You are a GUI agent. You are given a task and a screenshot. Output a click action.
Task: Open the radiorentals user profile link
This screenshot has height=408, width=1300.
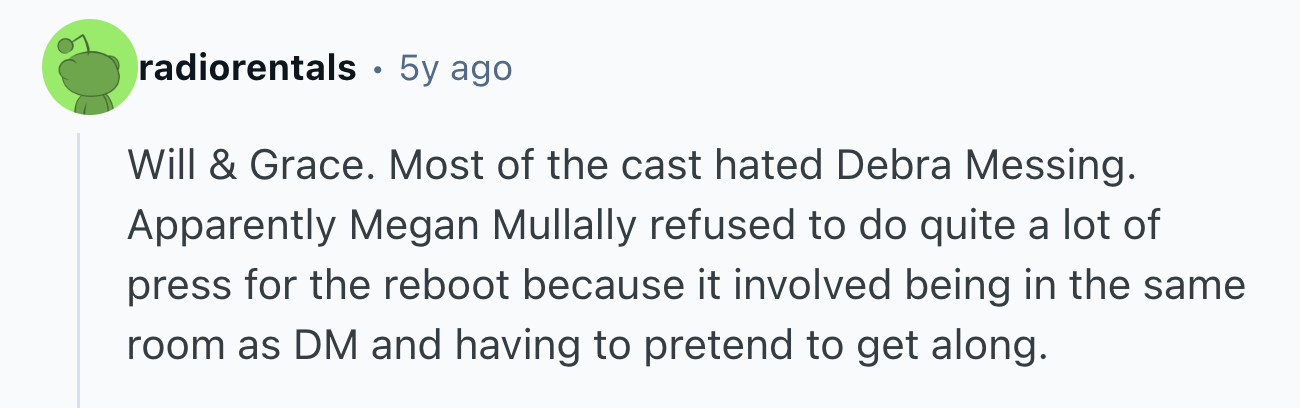(249, 68)
